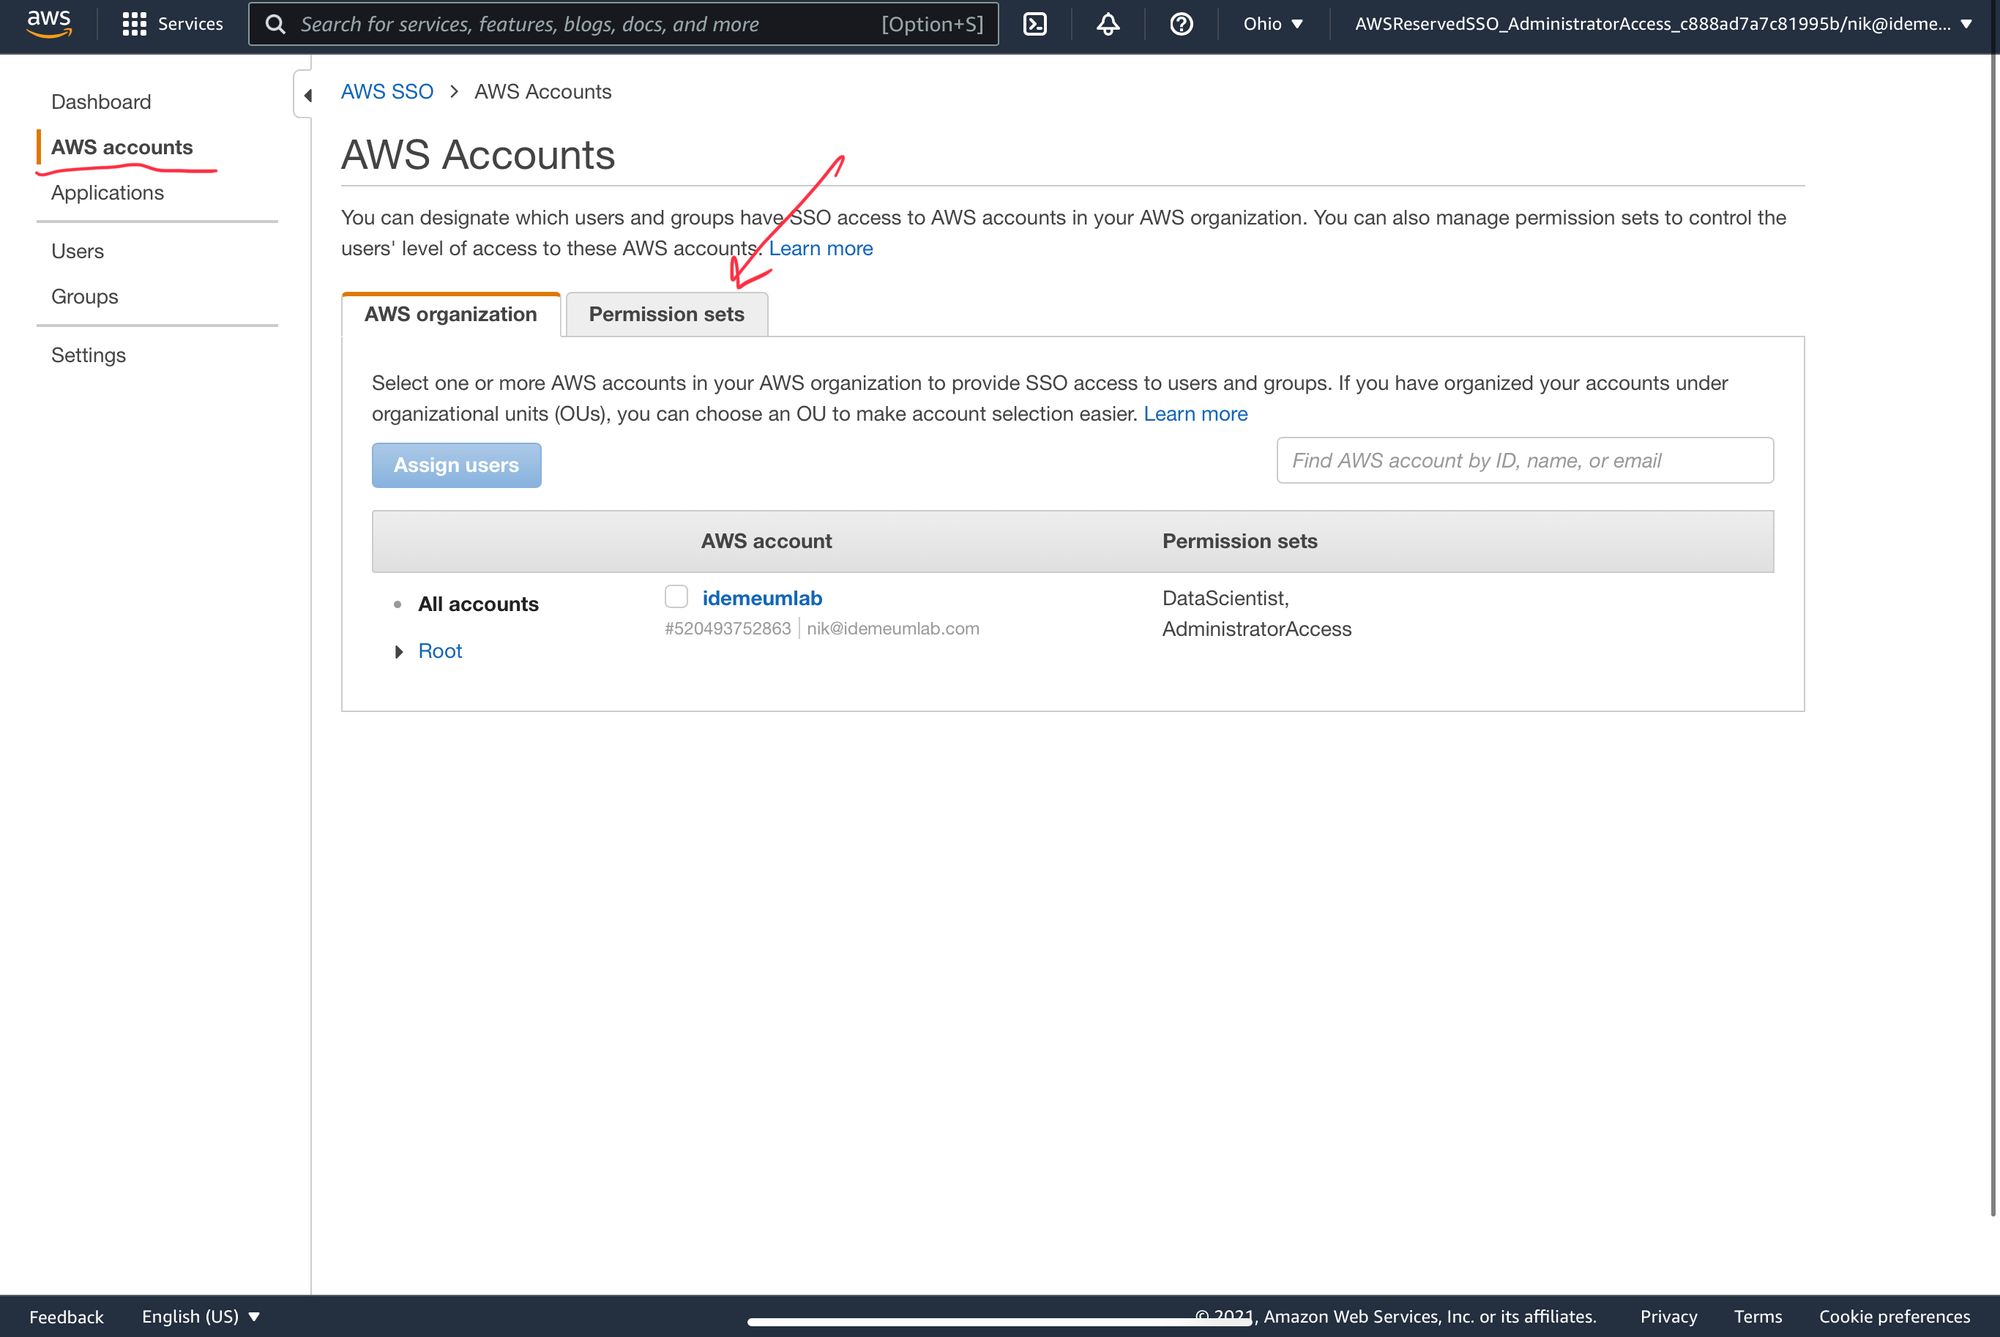Open Learn more link under page description

[820, 248]
